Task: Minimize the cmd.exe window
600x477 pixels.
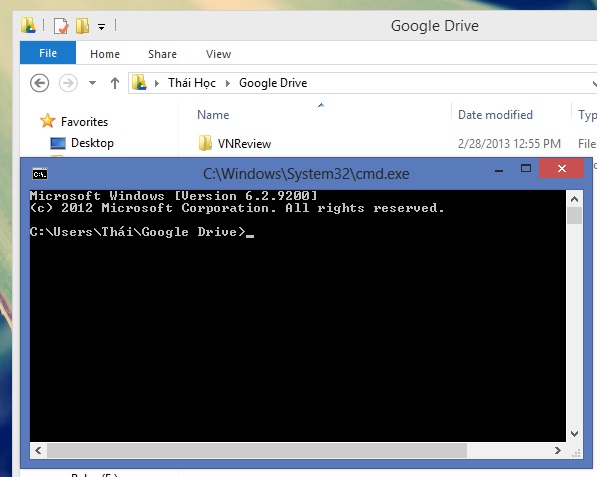Action: (499, 169)
